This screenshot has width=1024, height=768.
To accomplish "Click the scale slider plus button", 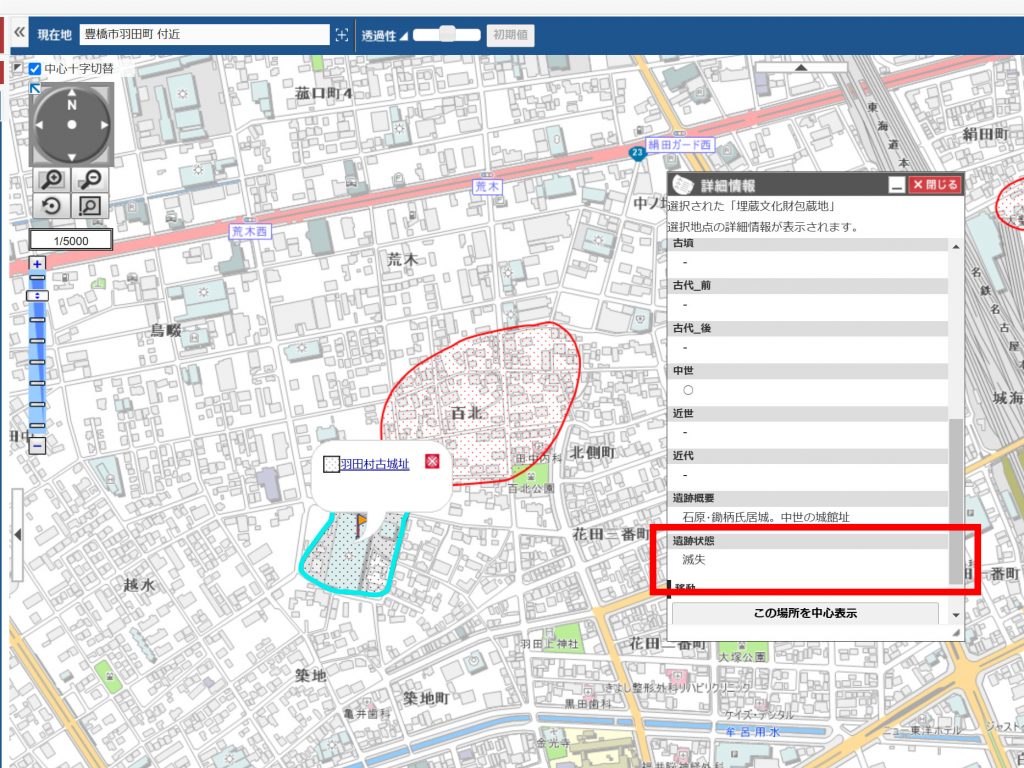I will tap(37, 264).
